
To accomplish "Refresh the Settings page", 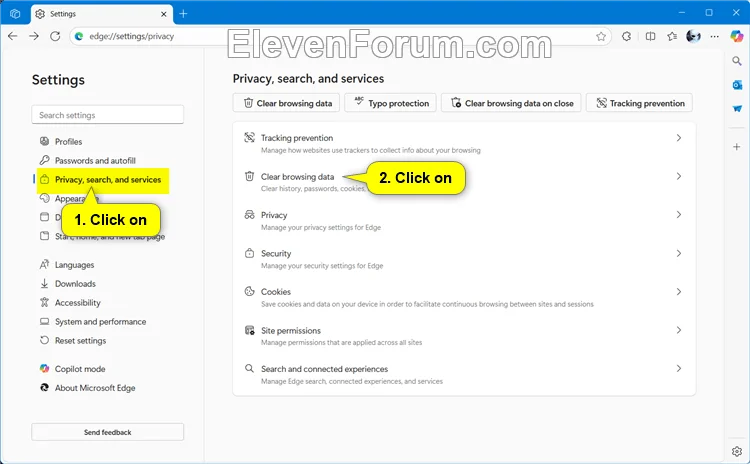I will 55,36.
